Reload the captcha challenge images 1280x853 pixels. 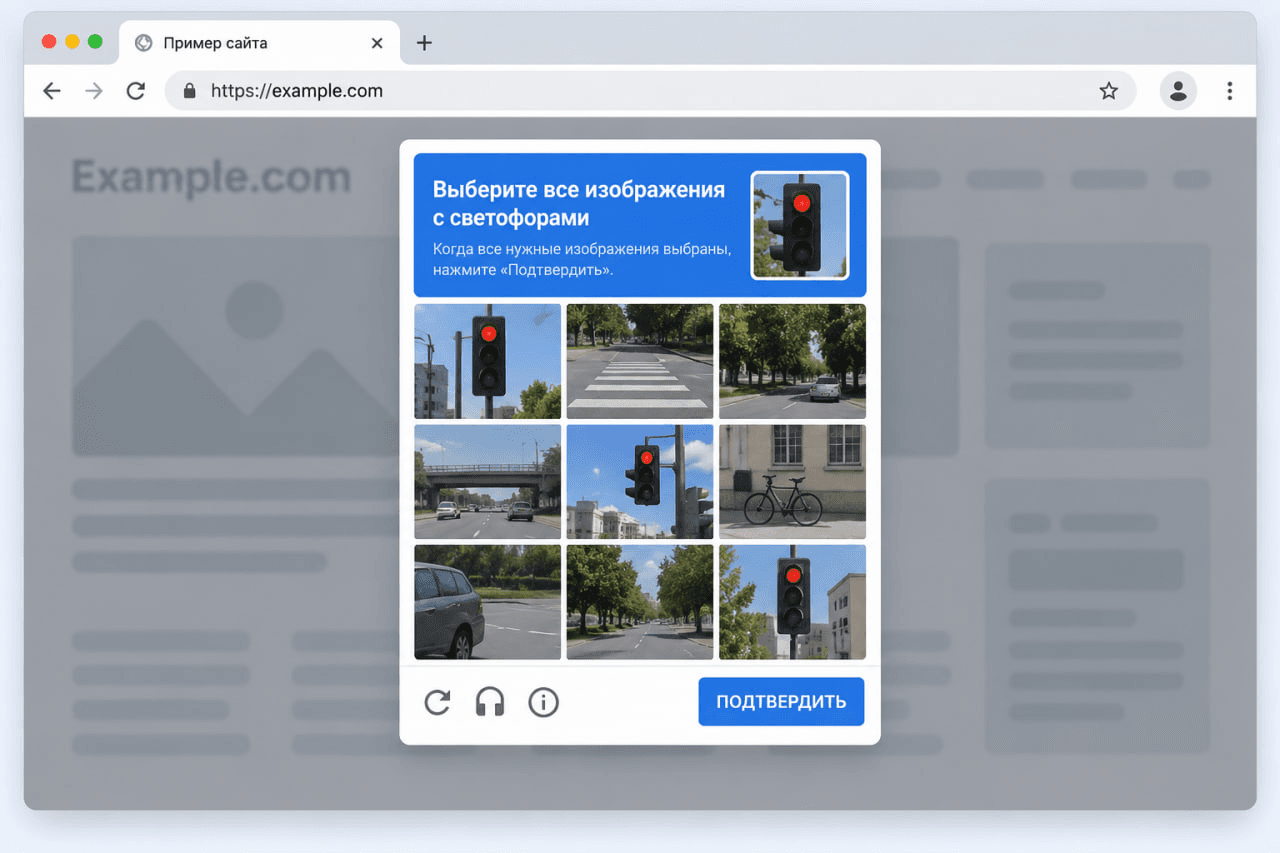(x=437, y=702)
